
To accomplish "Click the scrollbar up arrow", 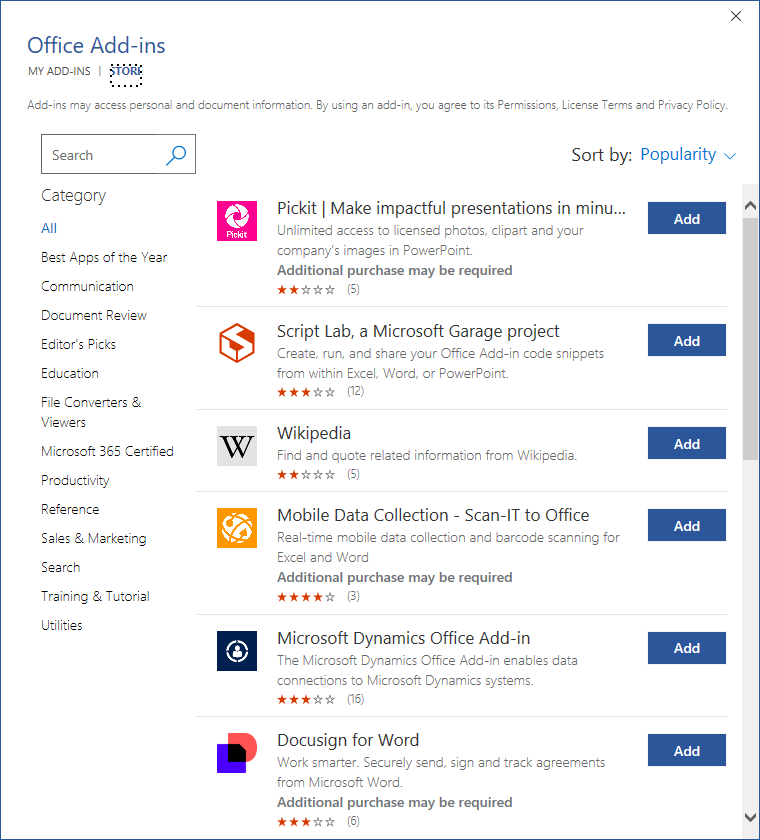I will [x=750, y=205].
